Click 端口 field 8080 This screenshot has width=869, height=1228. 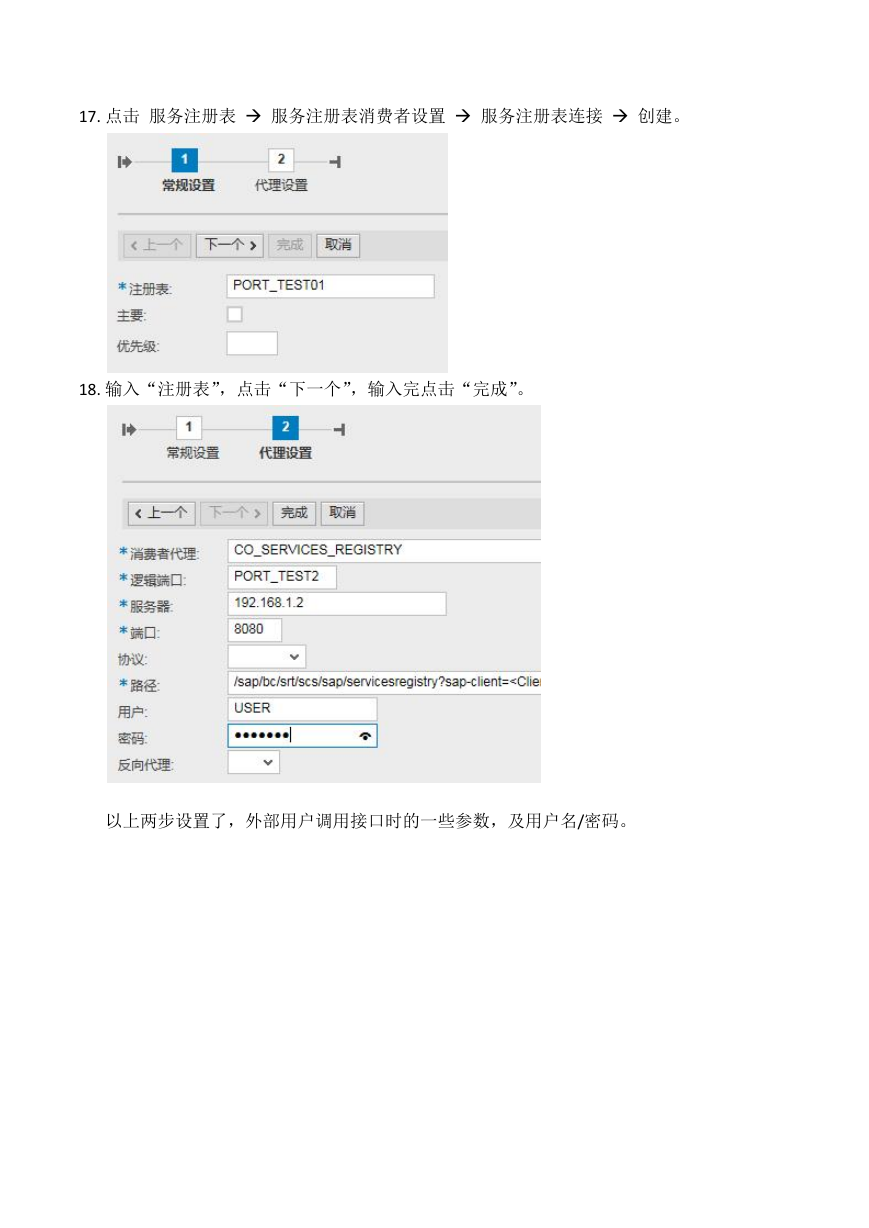pos(255,630)
